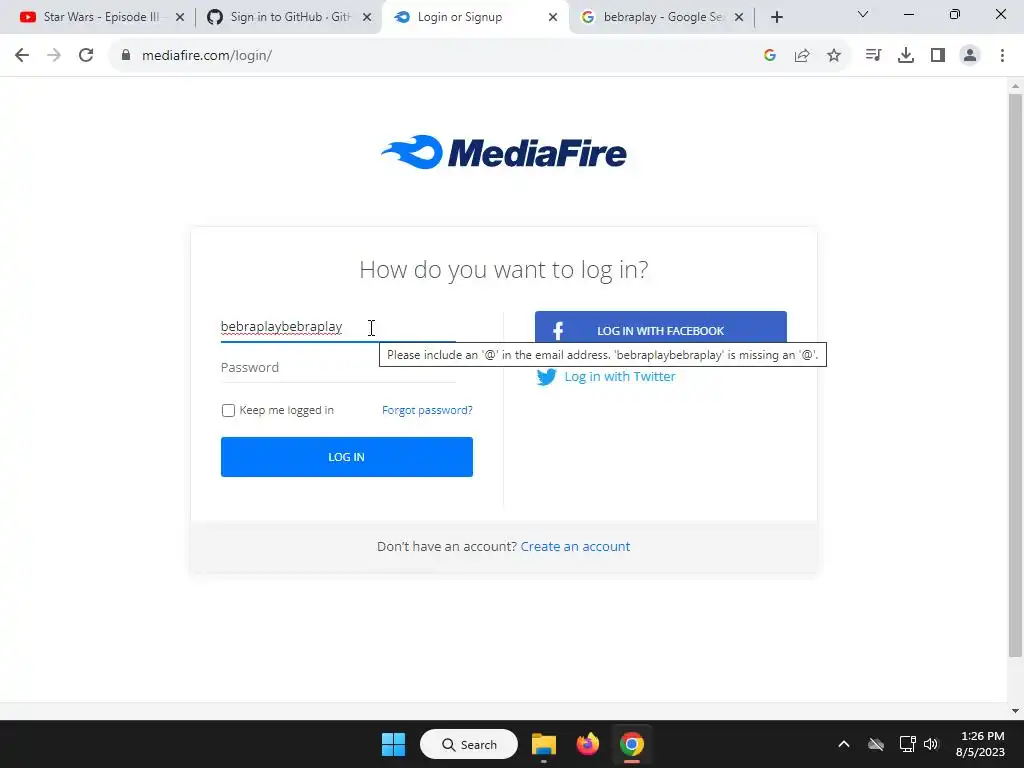Click the Google icon in address bar
This screenshot has width=1024, height=768.
(x=770, y=56)
